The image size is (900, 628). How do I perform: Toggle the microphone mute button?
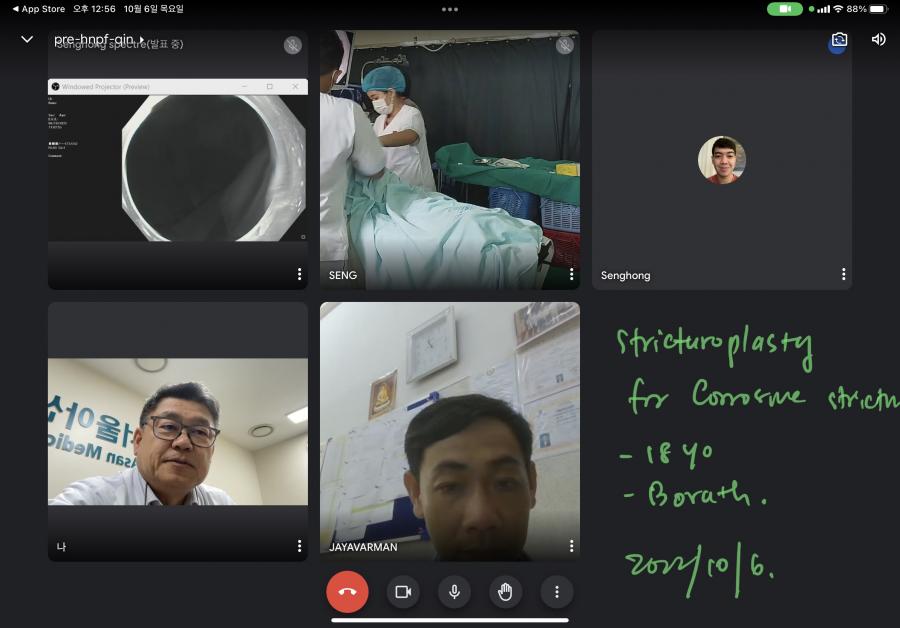[454, 592]
